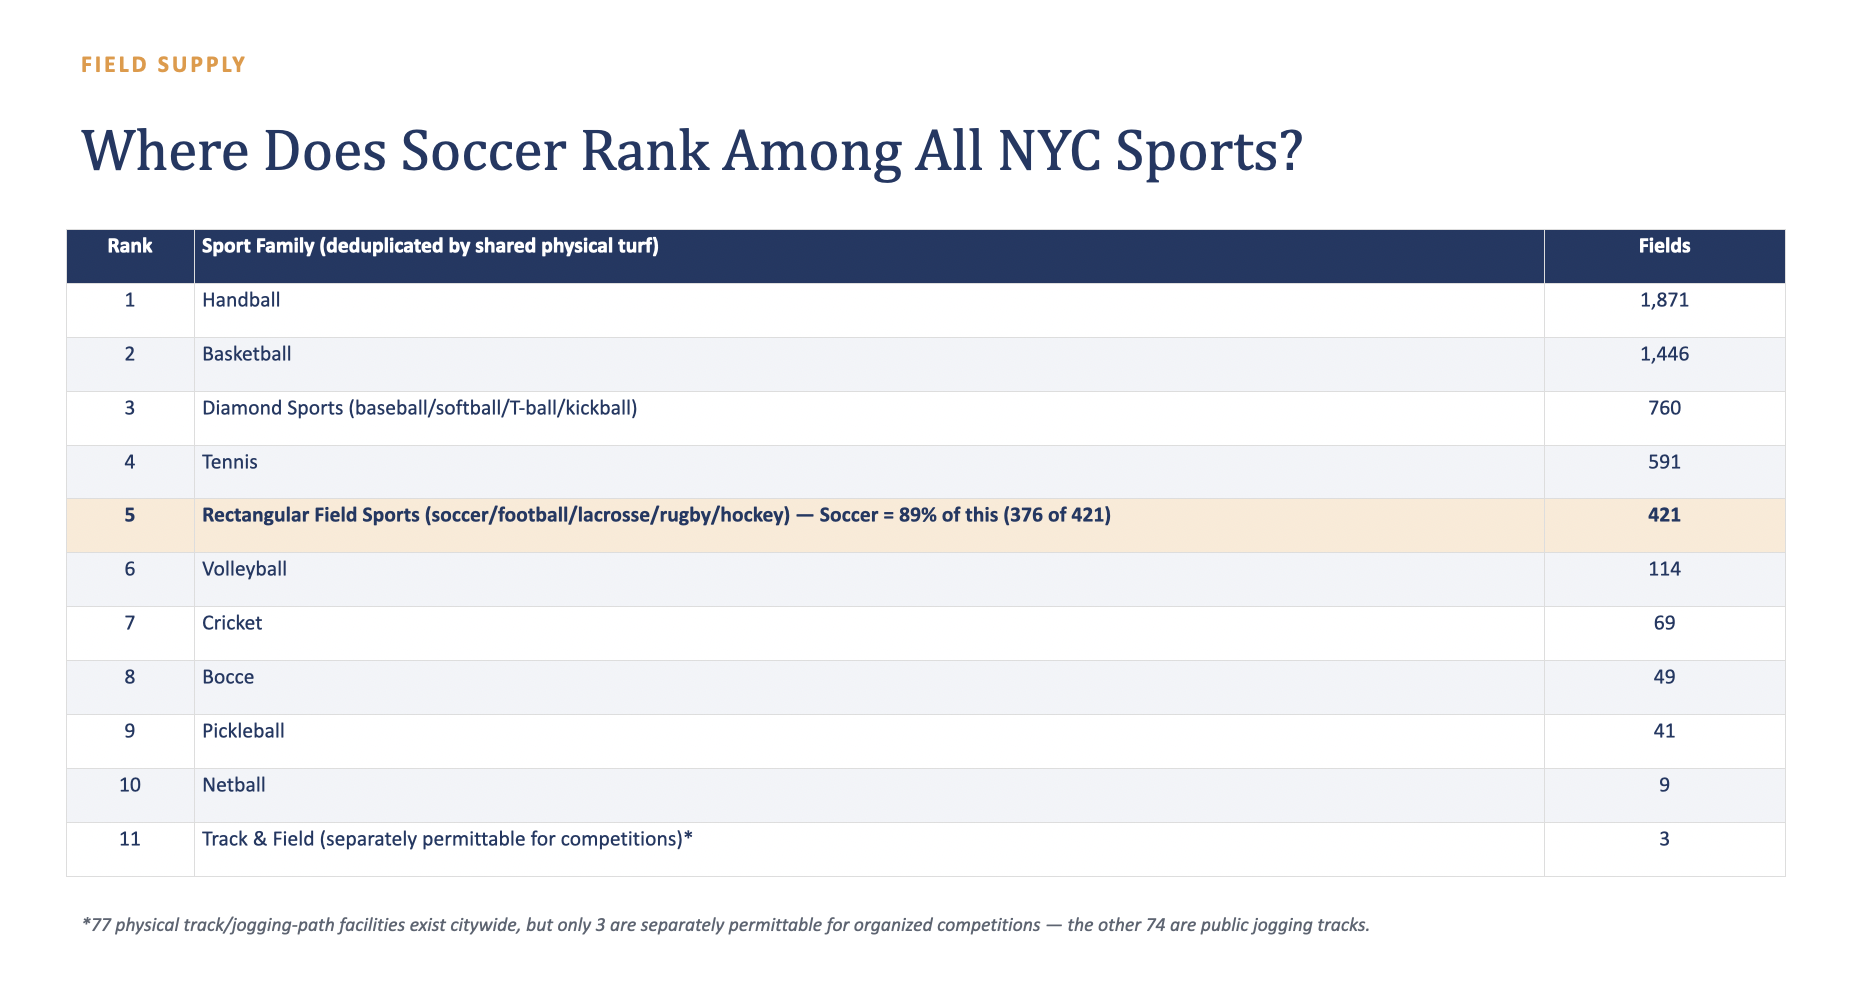Click the Handball count 1,871
The width and height of the screenshot is (1852, 984).
1664,300
